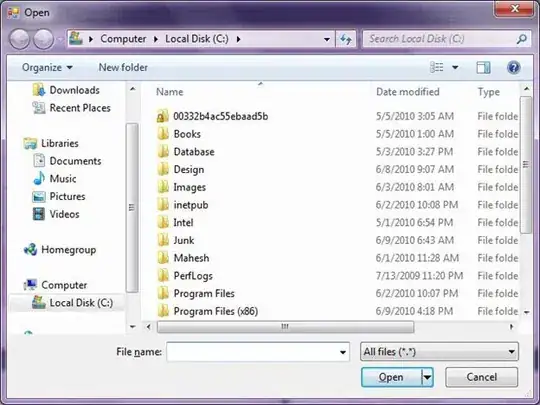540x405 pixels.
Task: Click the Cancel button
Action: tap(481, 377)
